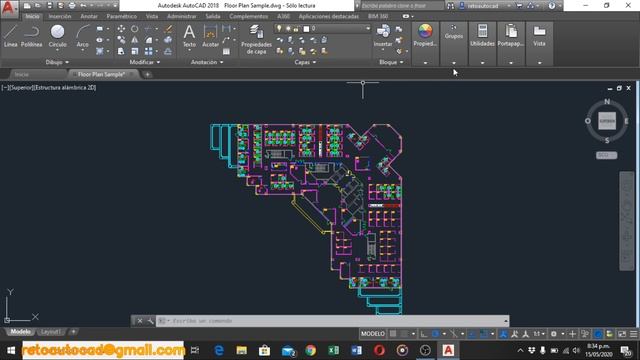Image resolution: width=640 pixels, height=360 pixels.
Task: Click the Scale tool in Modificar
Action: tap(134, 51)
